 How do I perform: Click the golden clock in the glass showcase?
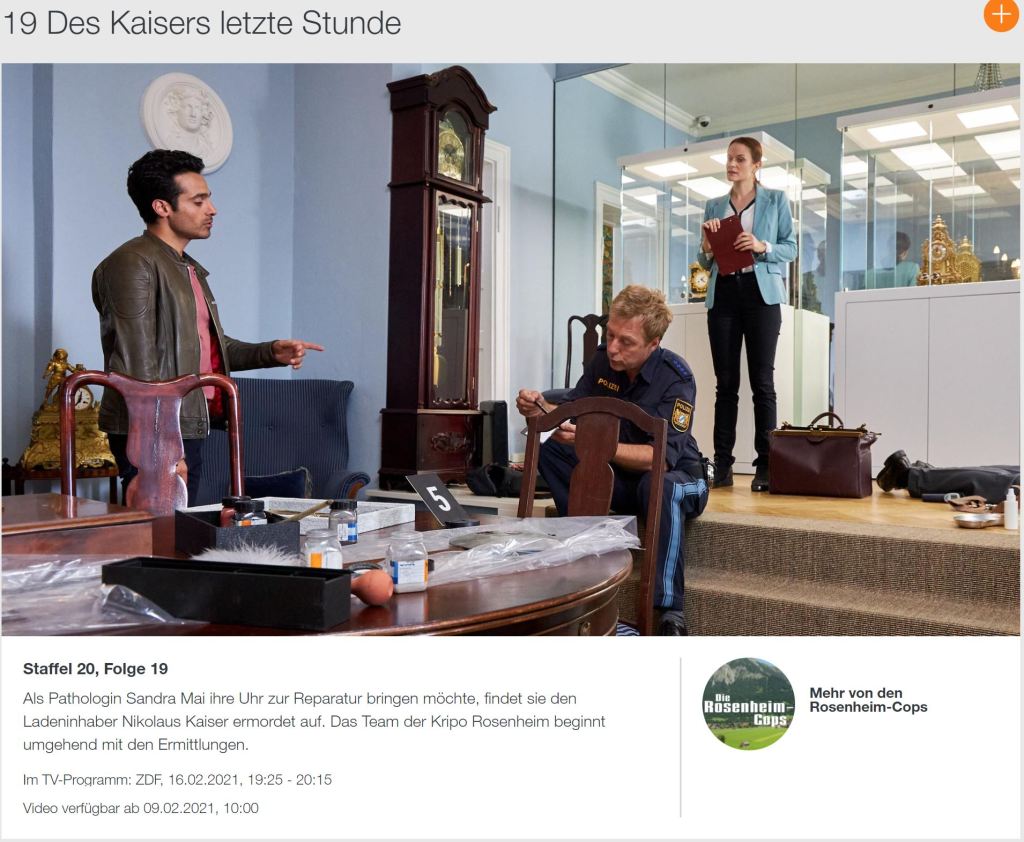point(948,254)
